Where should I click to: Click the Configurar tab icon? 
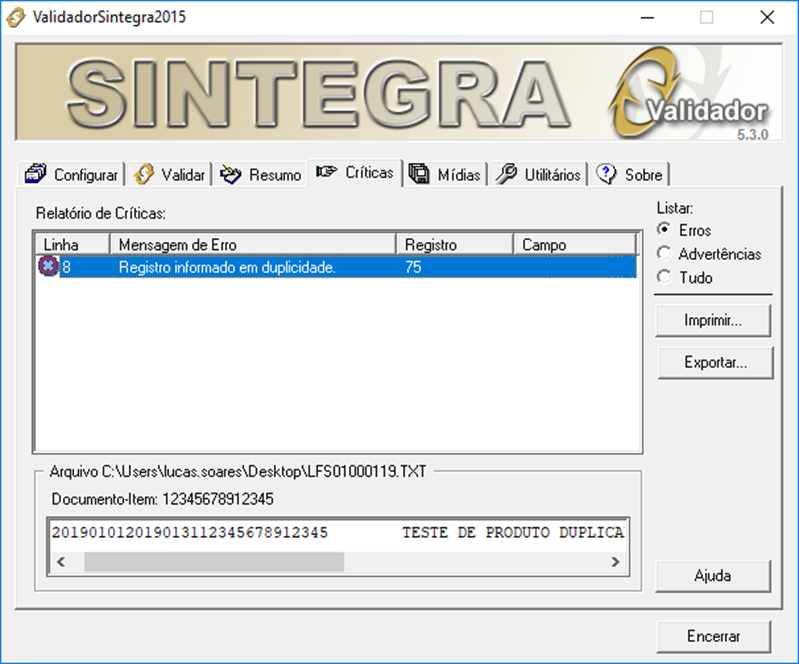[36, 174]
